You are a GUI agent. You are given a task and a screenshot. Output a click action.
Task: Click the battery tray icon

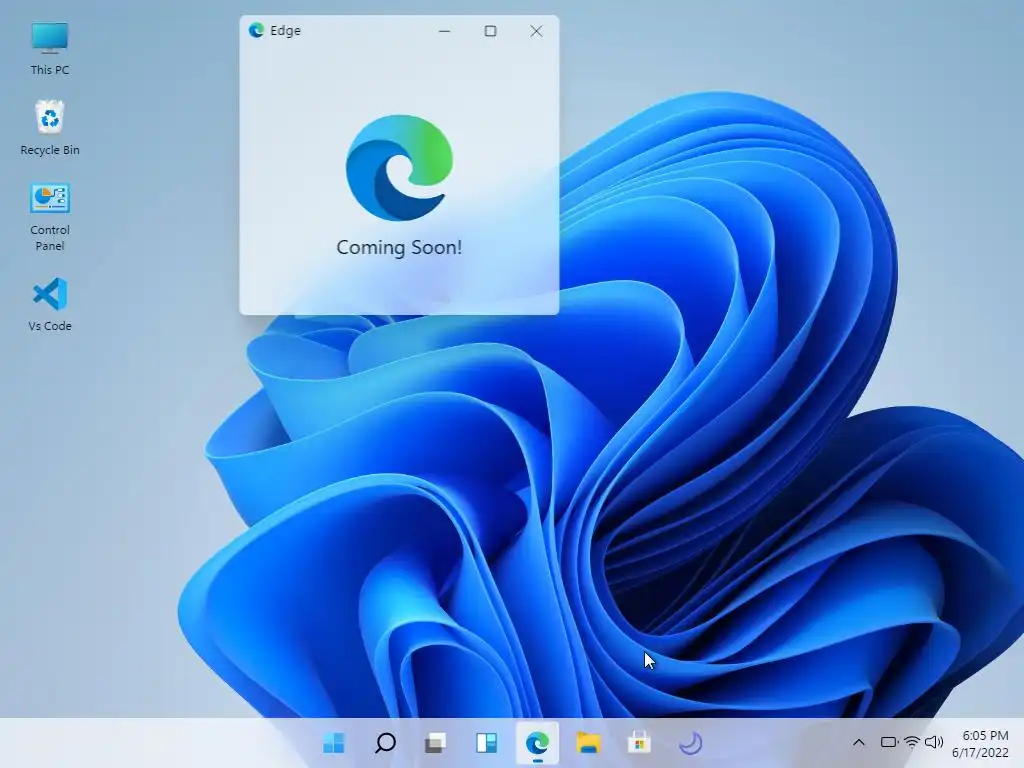click(x=889, y=743)
